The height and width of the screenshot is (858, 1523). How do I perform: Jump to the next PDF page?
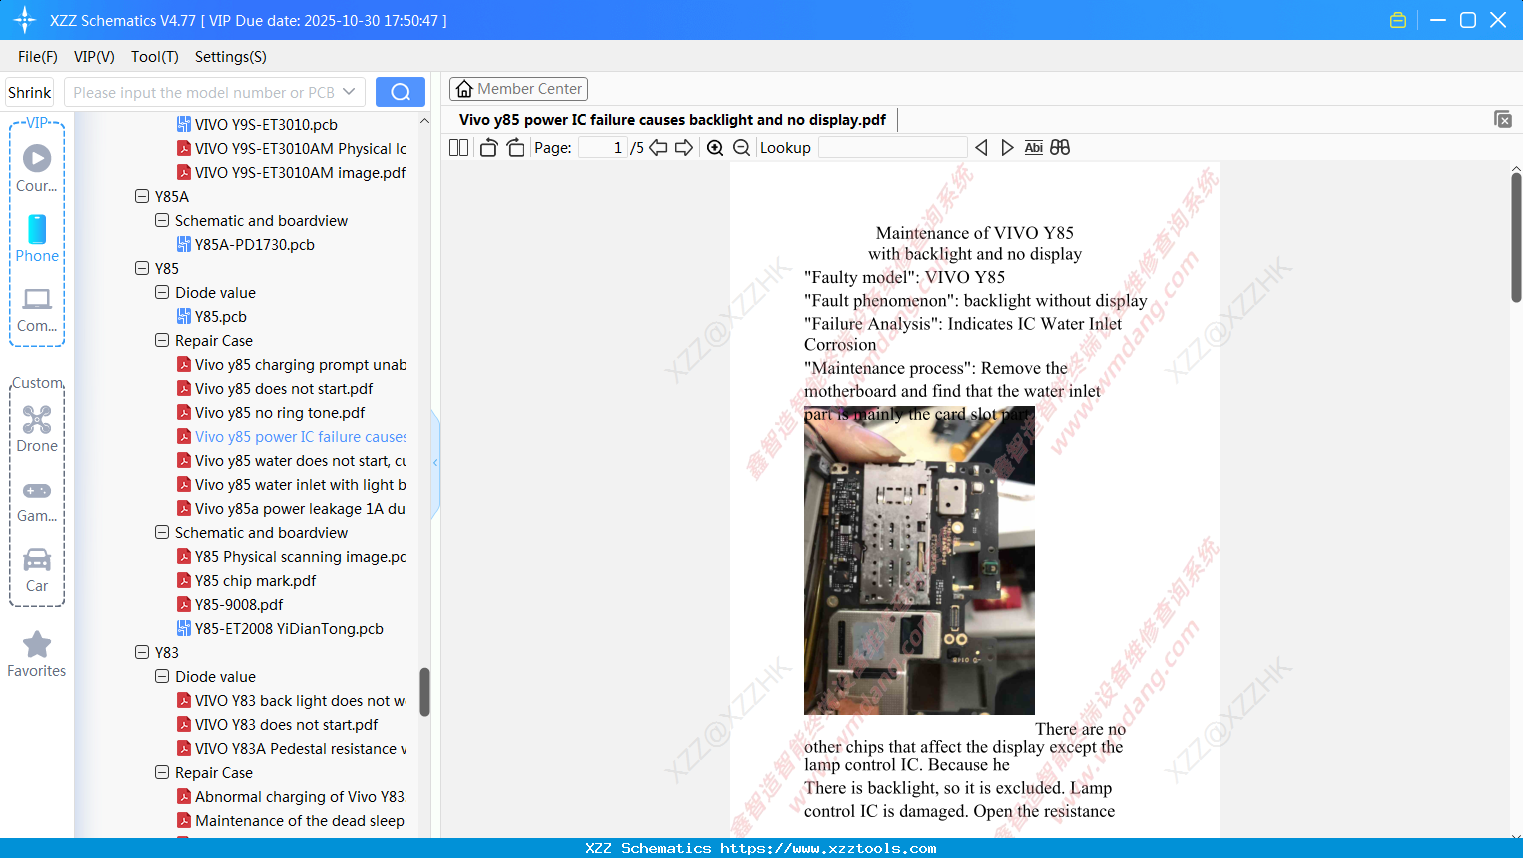(x=685, y=147)
